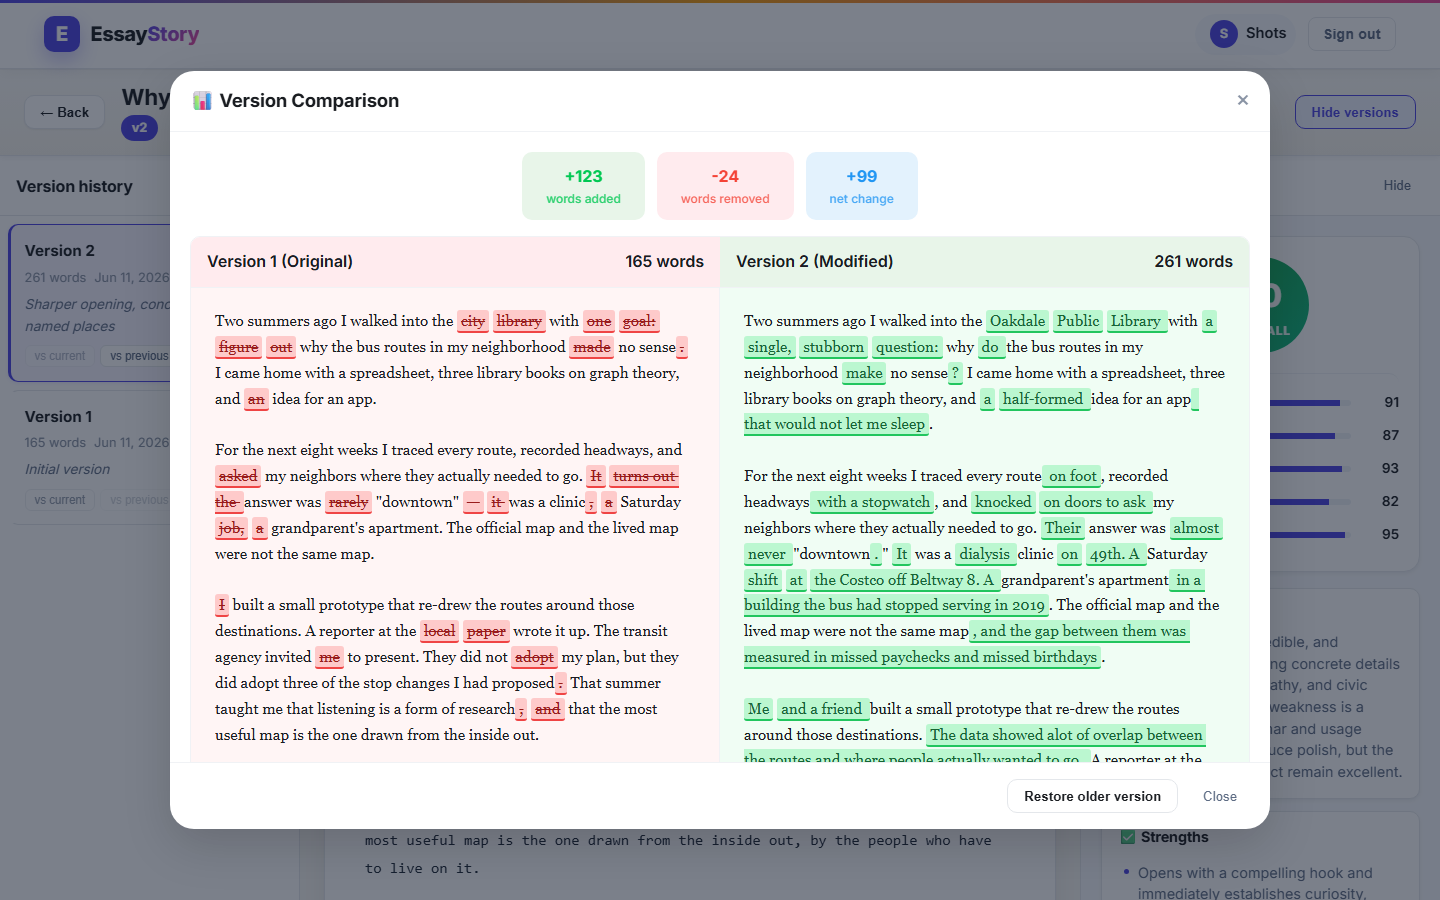Click added phrase 'with a stopwatch'
Screen dimensions: 1440x900
click(873, 502)
